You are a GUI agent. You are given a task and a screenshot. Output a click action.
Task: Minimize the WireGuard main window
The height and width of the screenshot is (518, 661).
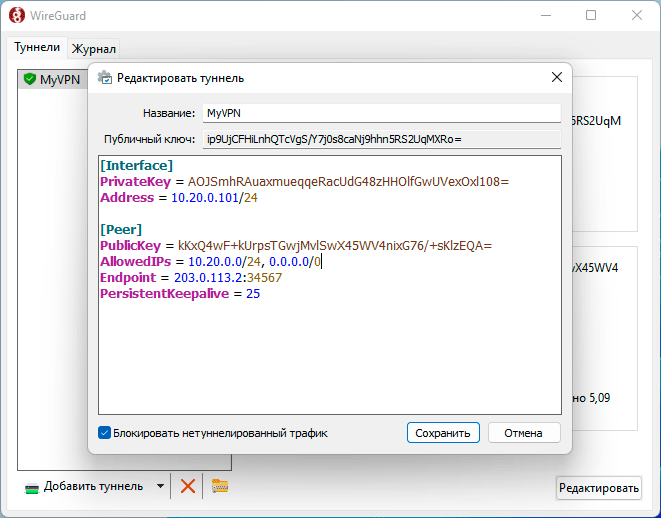[x=545, y=16]
